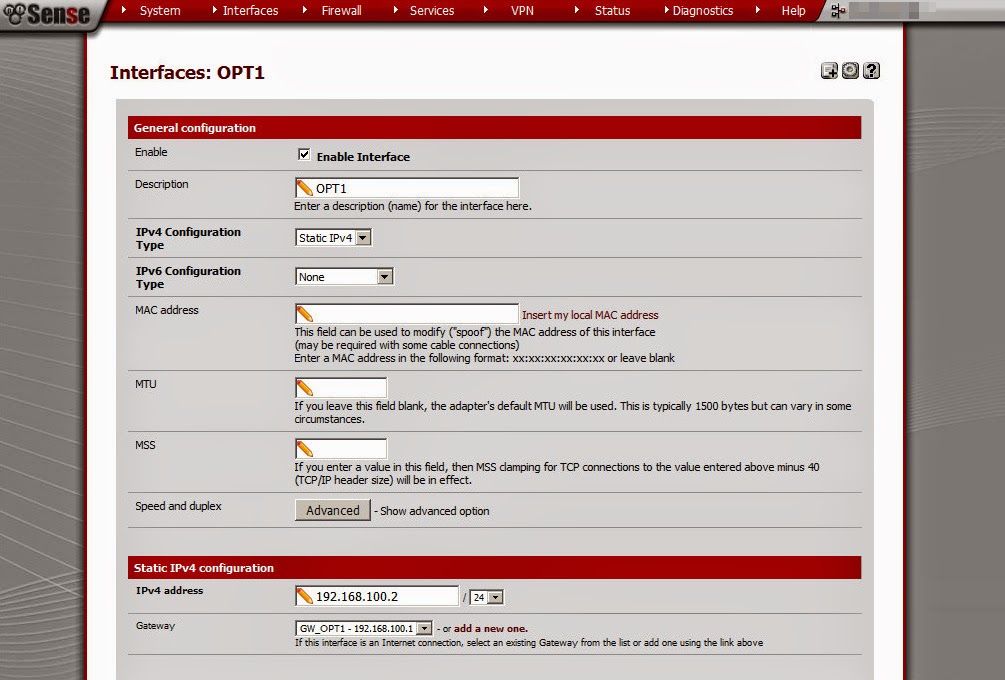1005x680 pixels.
Task: Click the Insert my local MAC address link
Action: 590,313
